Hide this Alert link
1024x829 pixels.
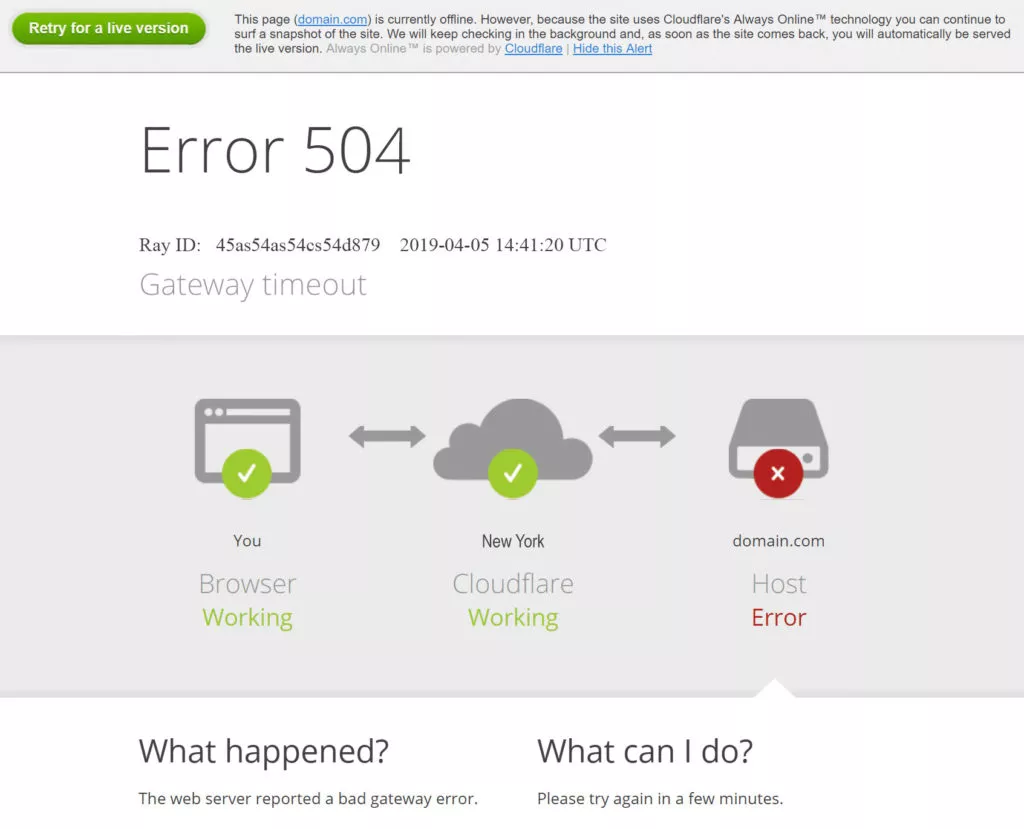612,48
